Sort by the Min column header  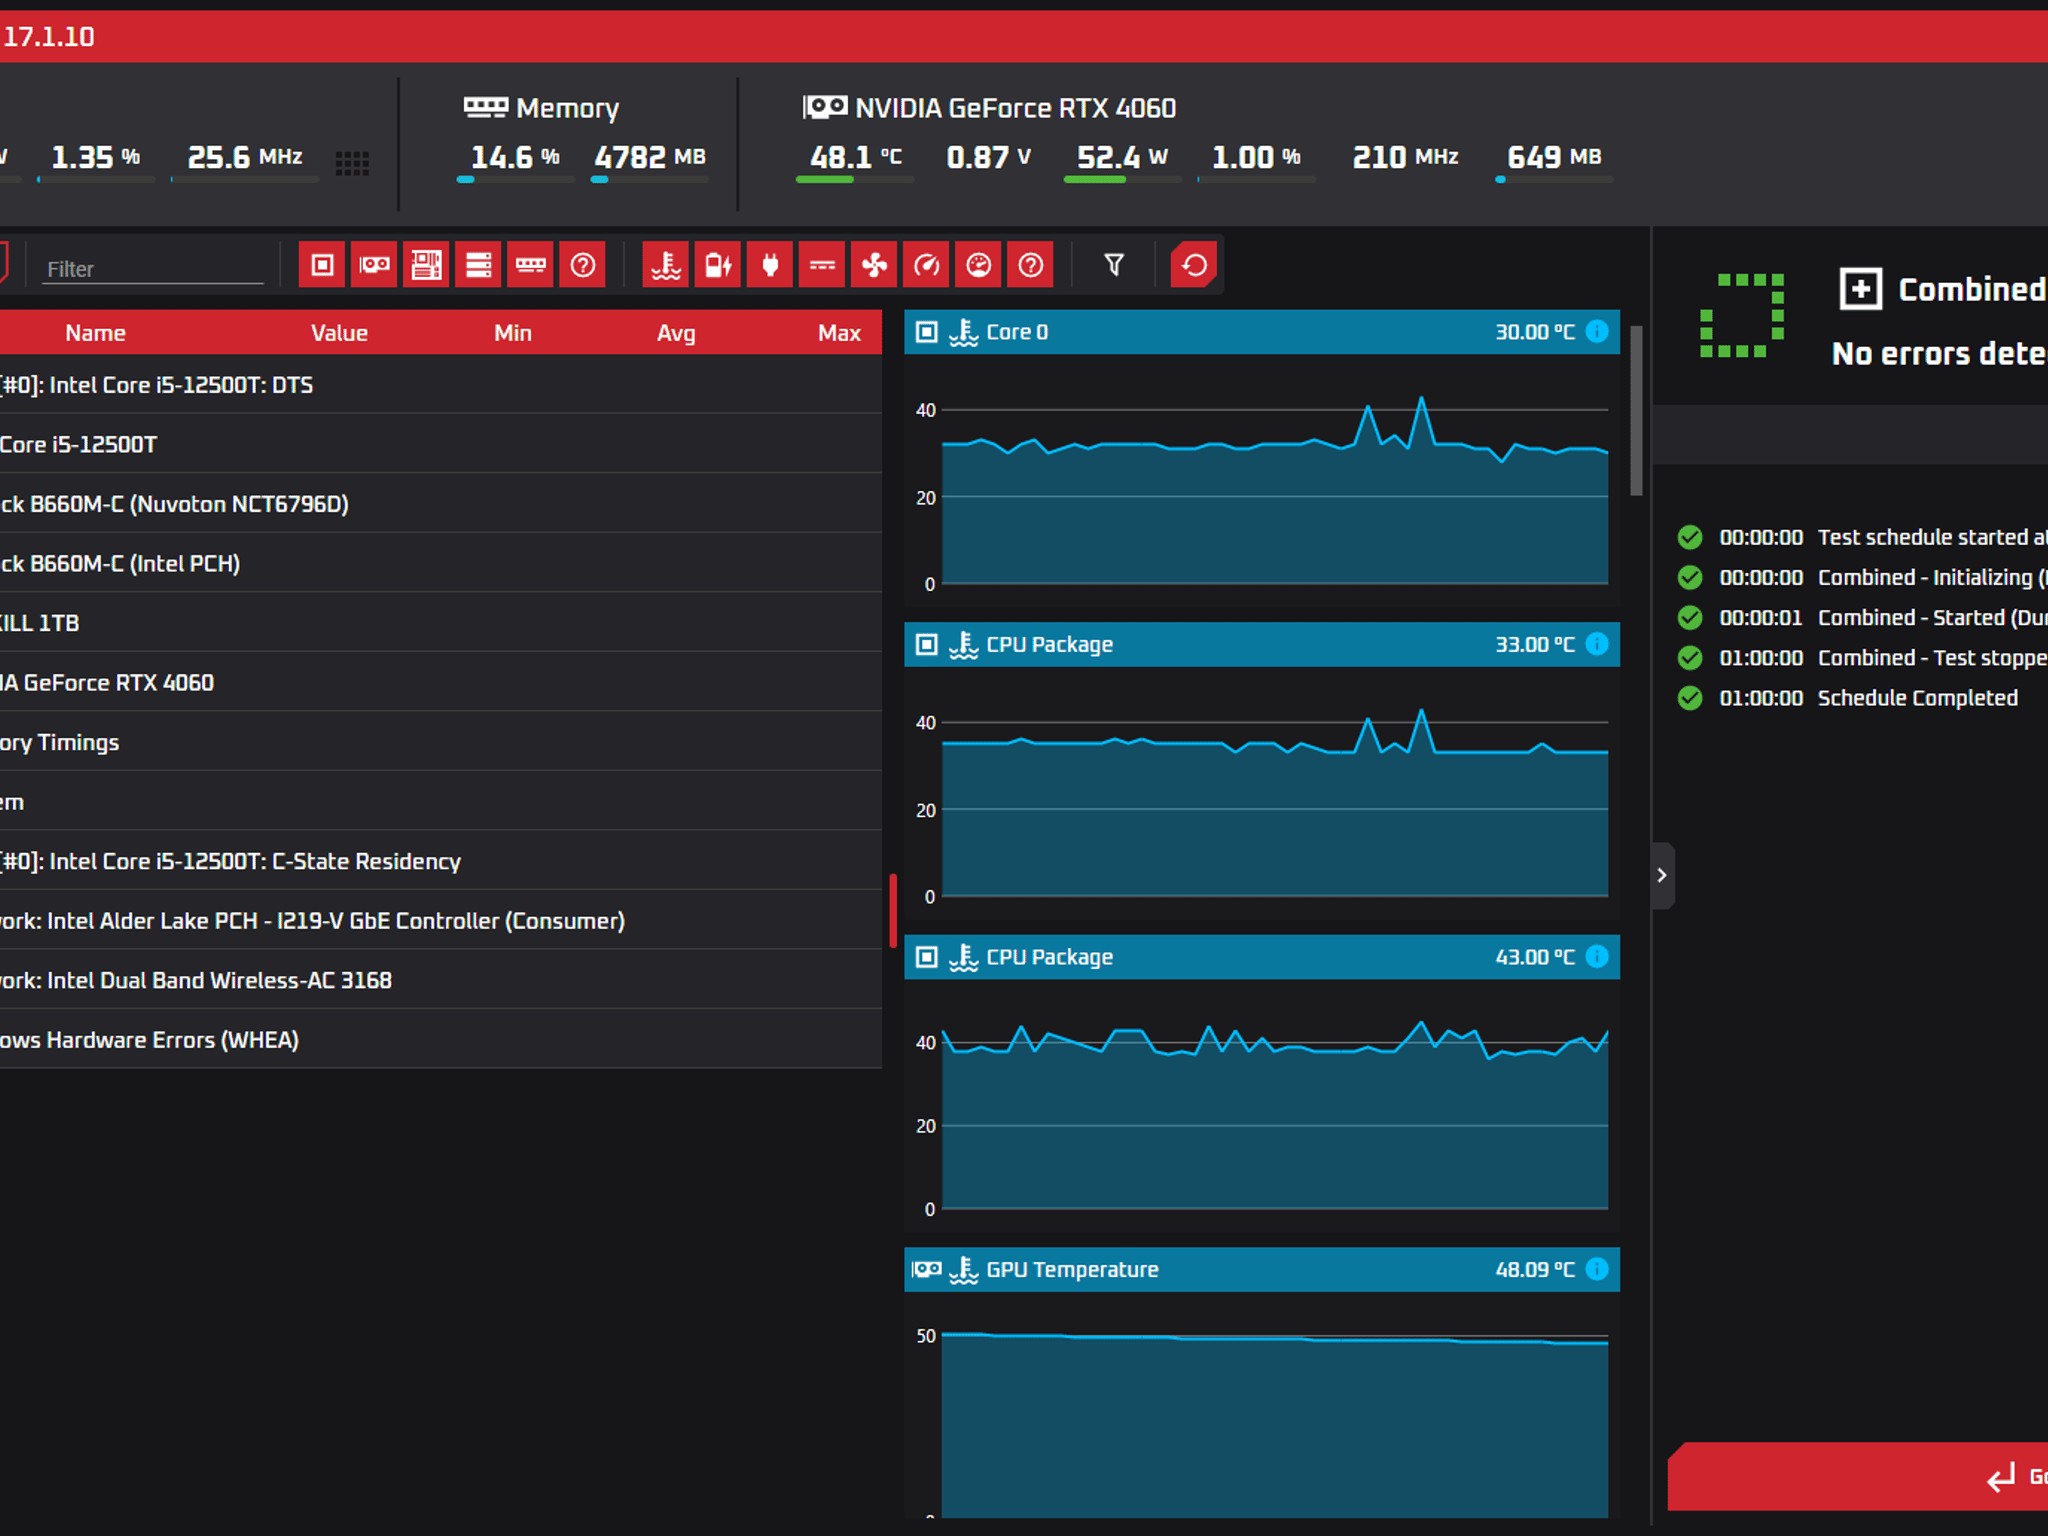click(x=513, y=333)
